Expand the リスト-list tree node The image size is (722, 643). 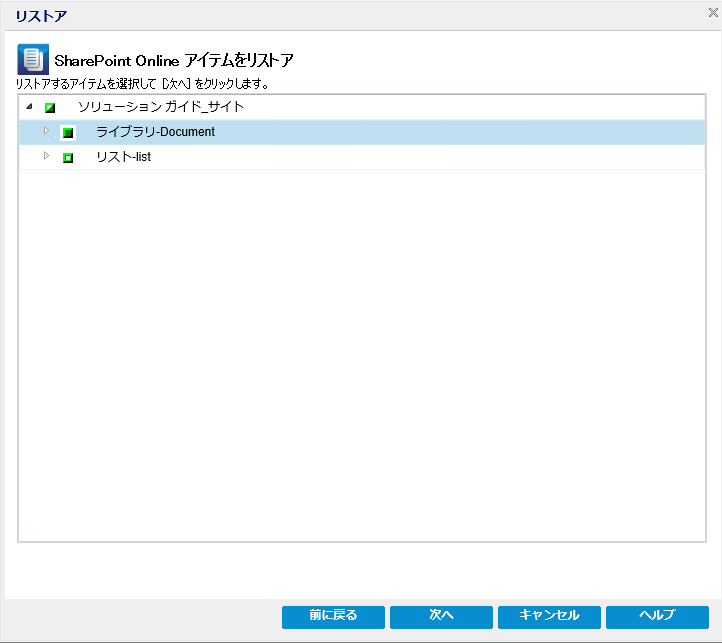[x=46, y=156]
